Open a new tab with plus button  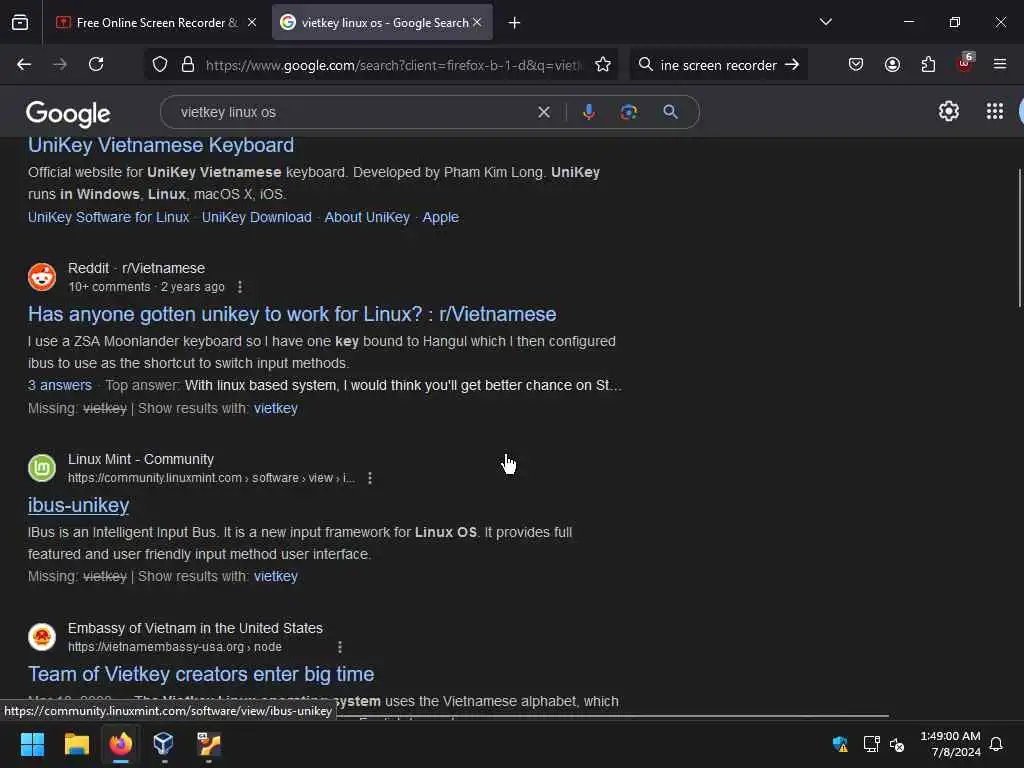click(514, 23)
